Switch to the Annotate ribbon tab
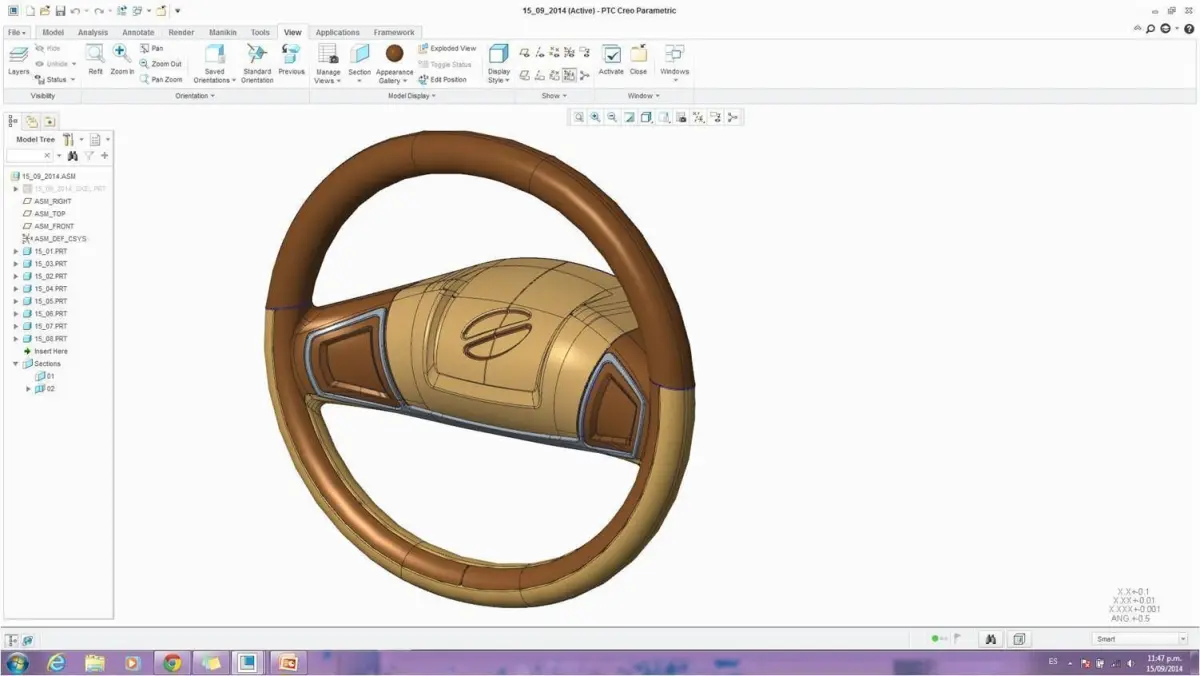This screenshot has height=676, width=1200. [x=138, y=32]
